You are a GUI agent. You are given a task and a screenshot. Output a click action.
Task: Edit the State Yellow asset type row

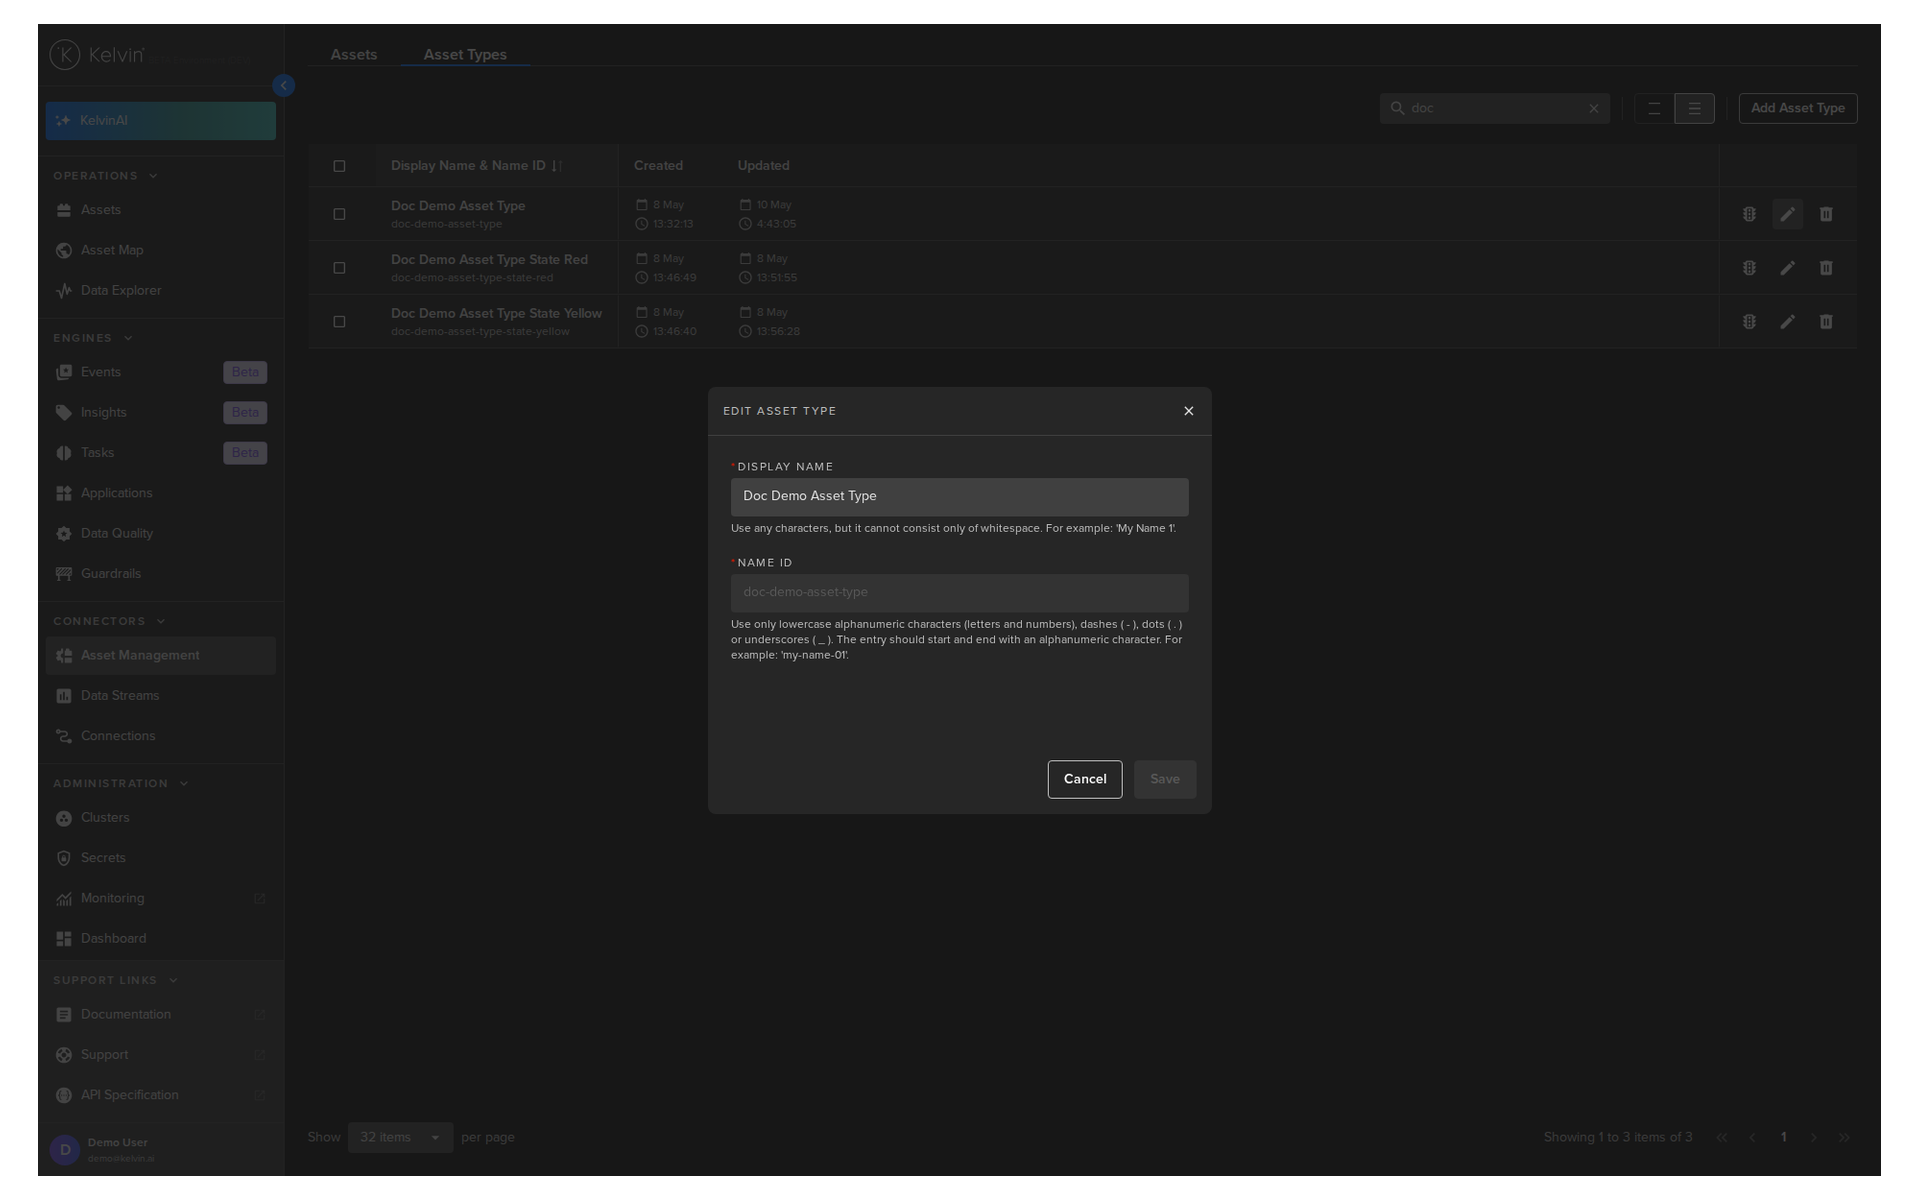[1787, 322]
